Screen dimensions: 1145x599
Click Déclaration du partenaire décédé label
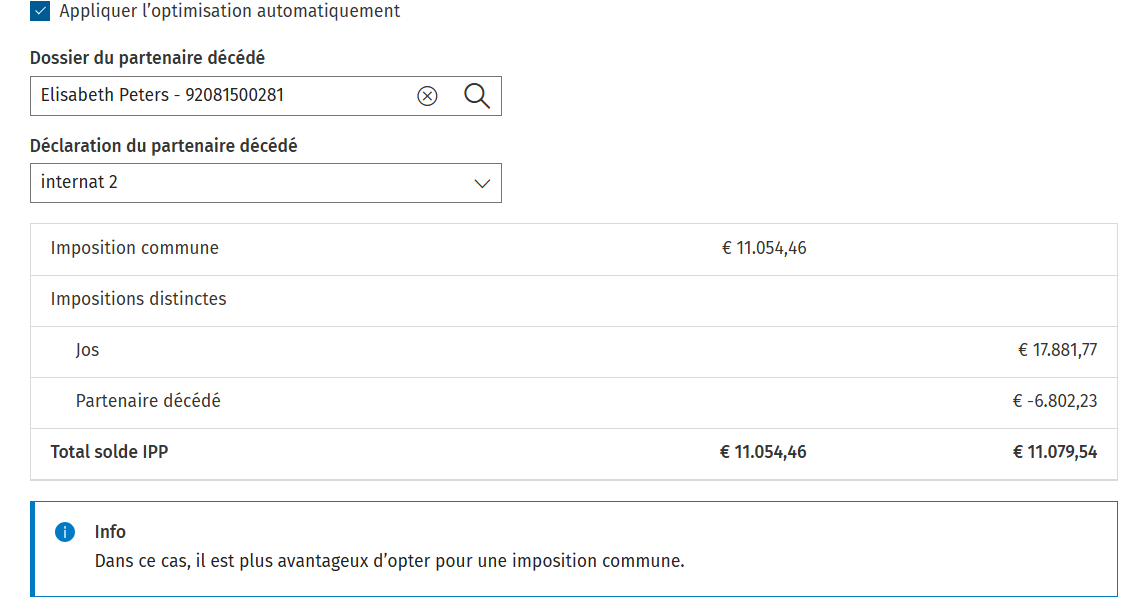[x=164, y=145]
